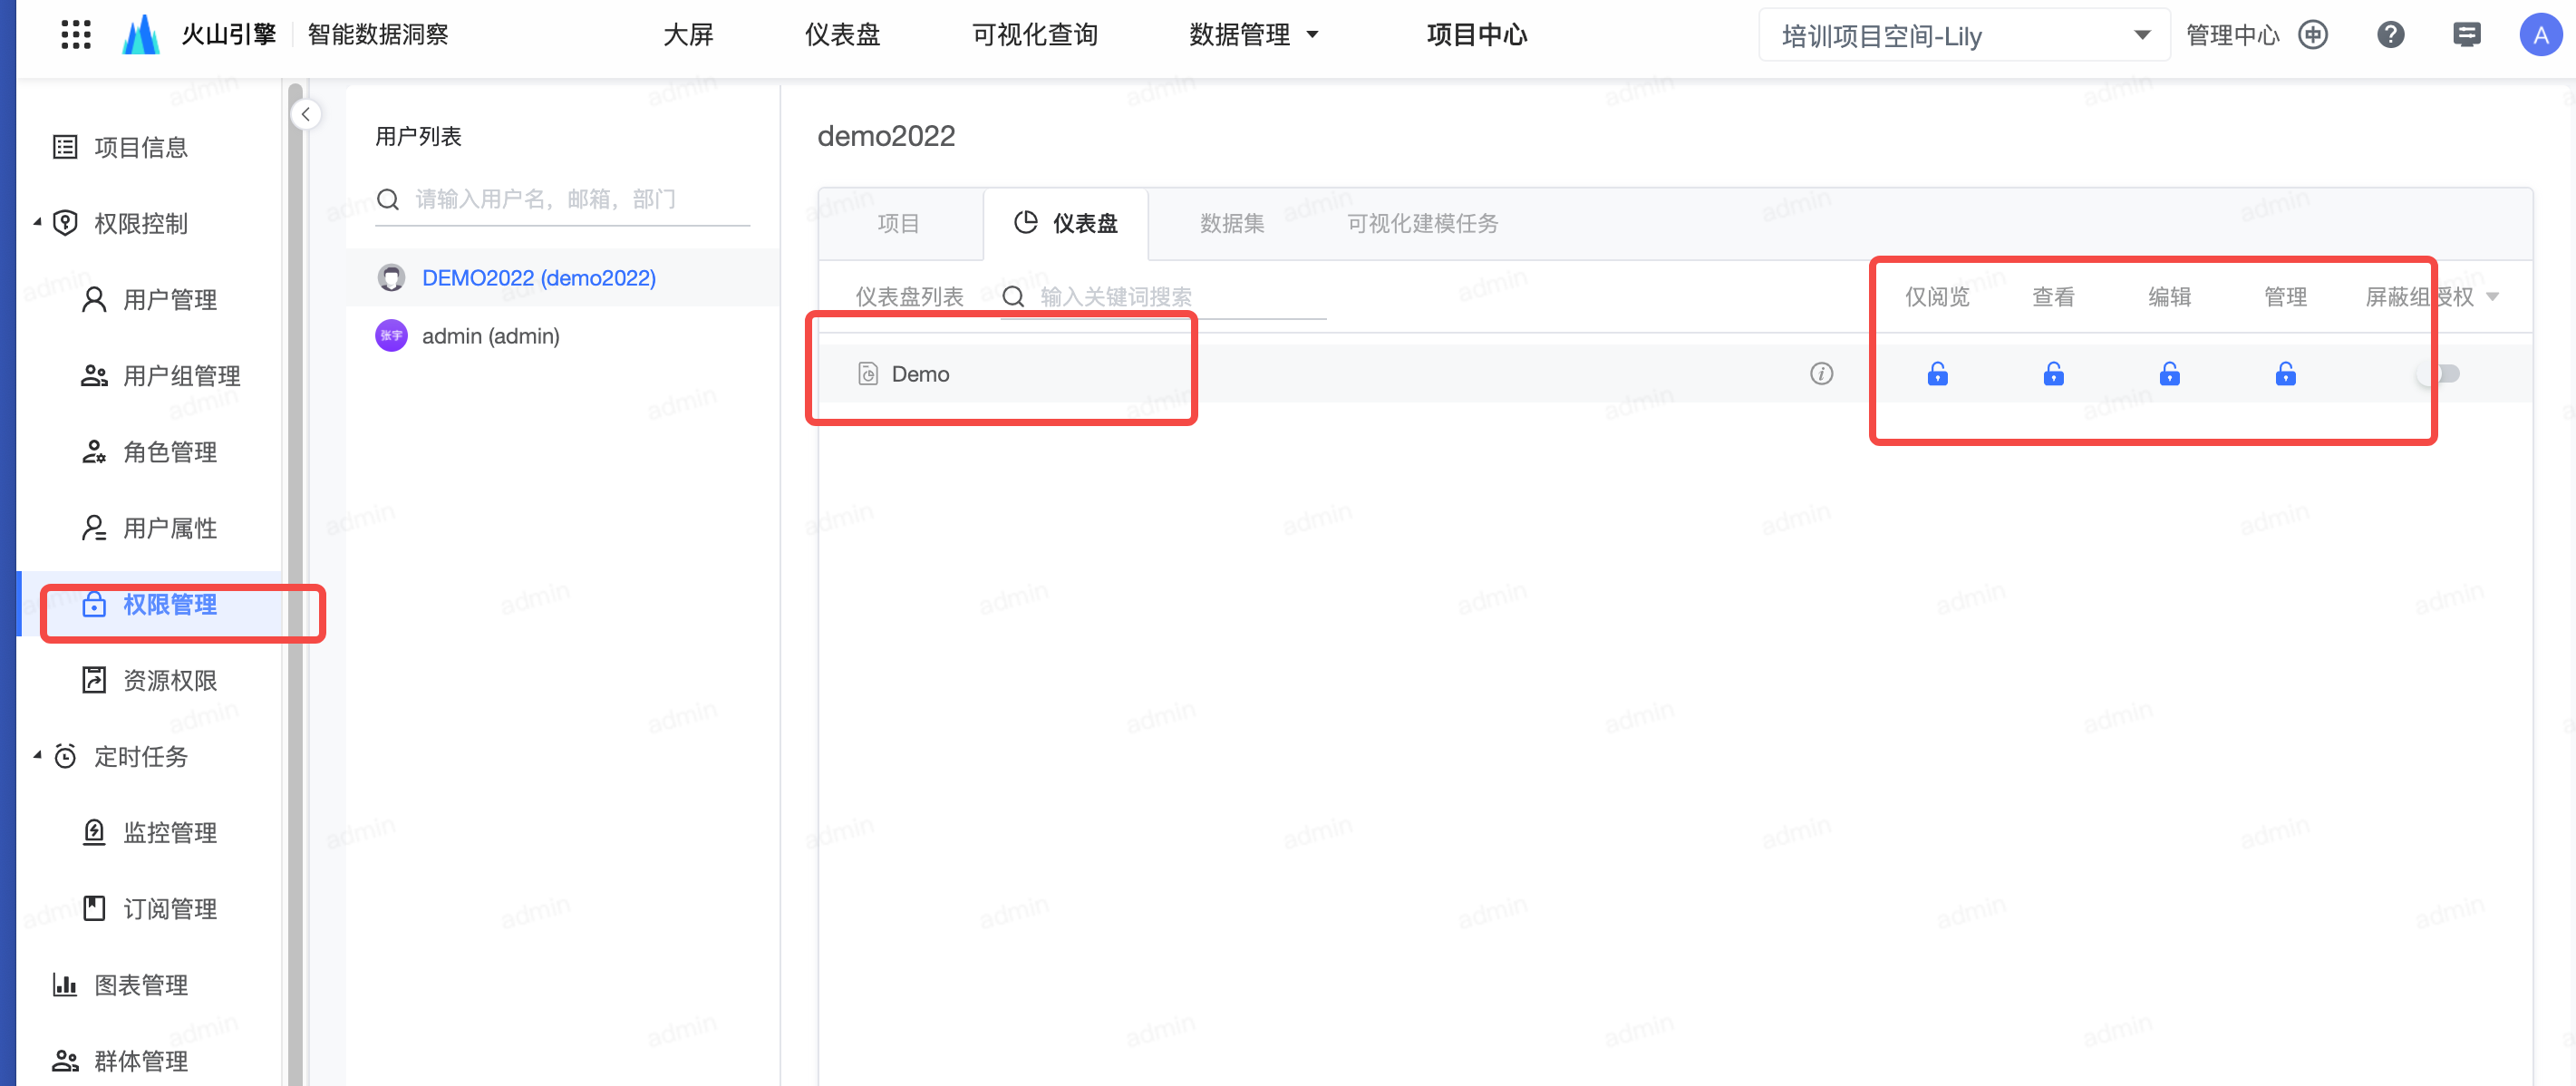Switch to the 项目 tab
2576x1086 pixels.
(x=898, y=223)
